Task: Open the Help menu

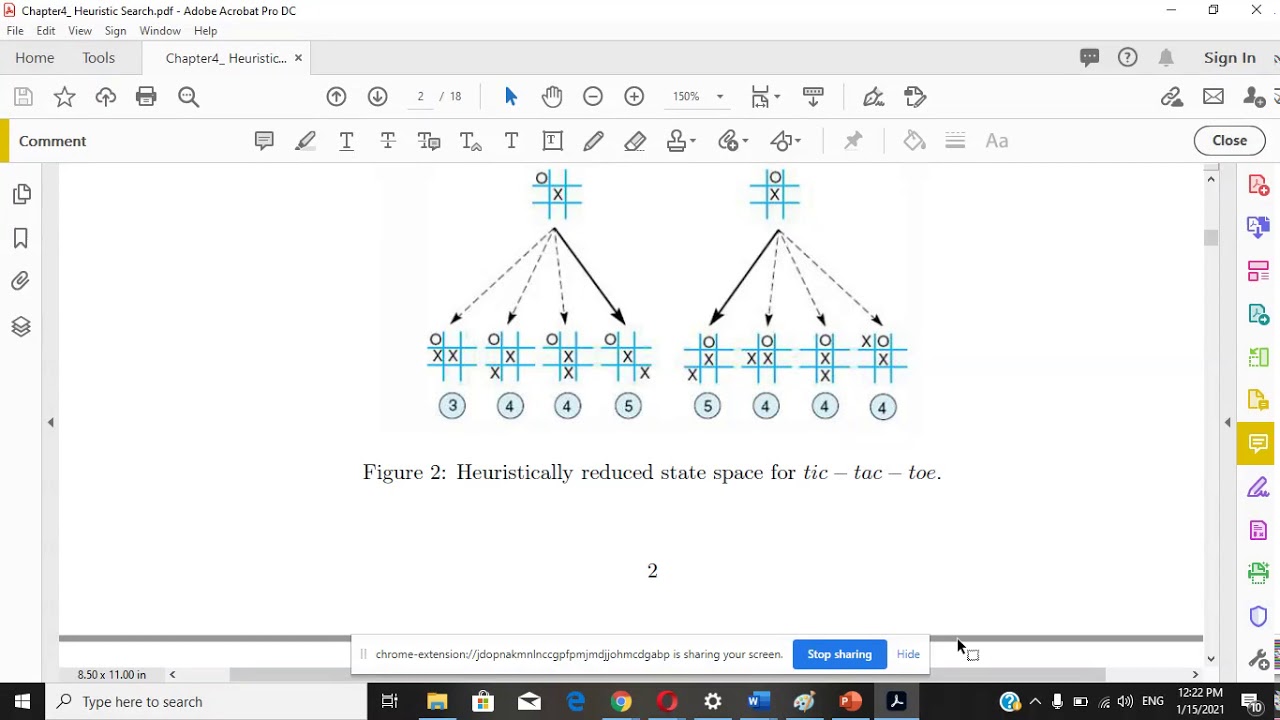Action: click(x=205, y=31)
